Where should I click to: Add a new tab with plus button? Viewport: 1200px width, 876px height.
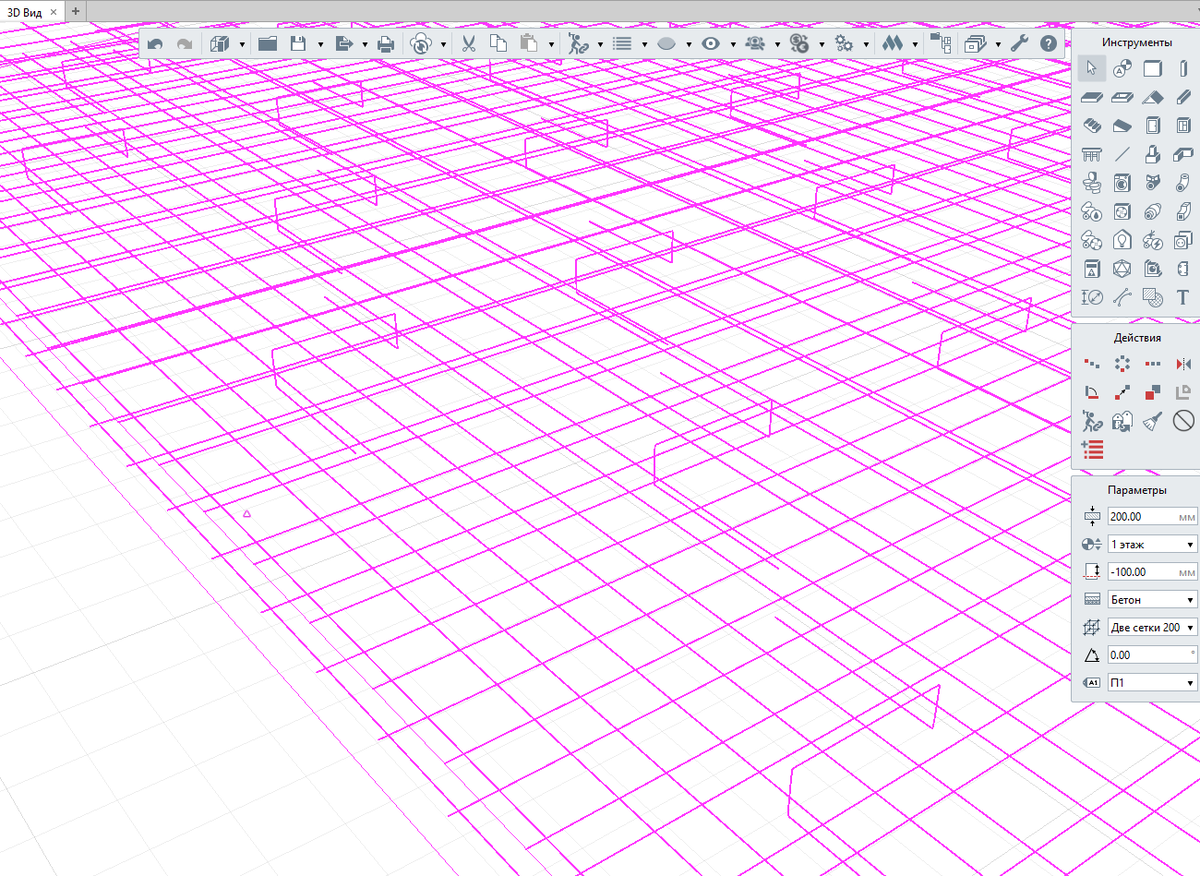(76, 9)
